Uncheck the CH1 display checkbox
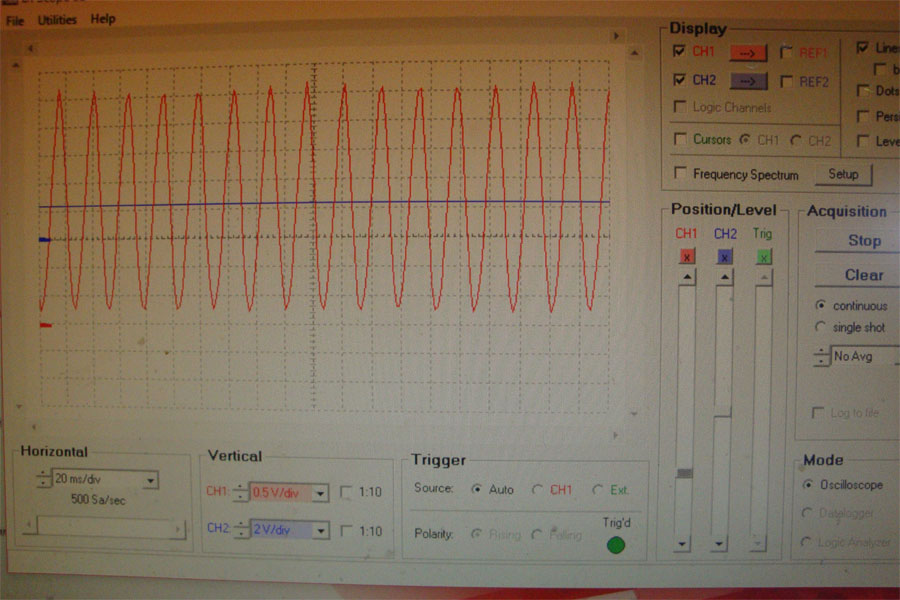Screen dimensions: 900x600 point(680,51)
